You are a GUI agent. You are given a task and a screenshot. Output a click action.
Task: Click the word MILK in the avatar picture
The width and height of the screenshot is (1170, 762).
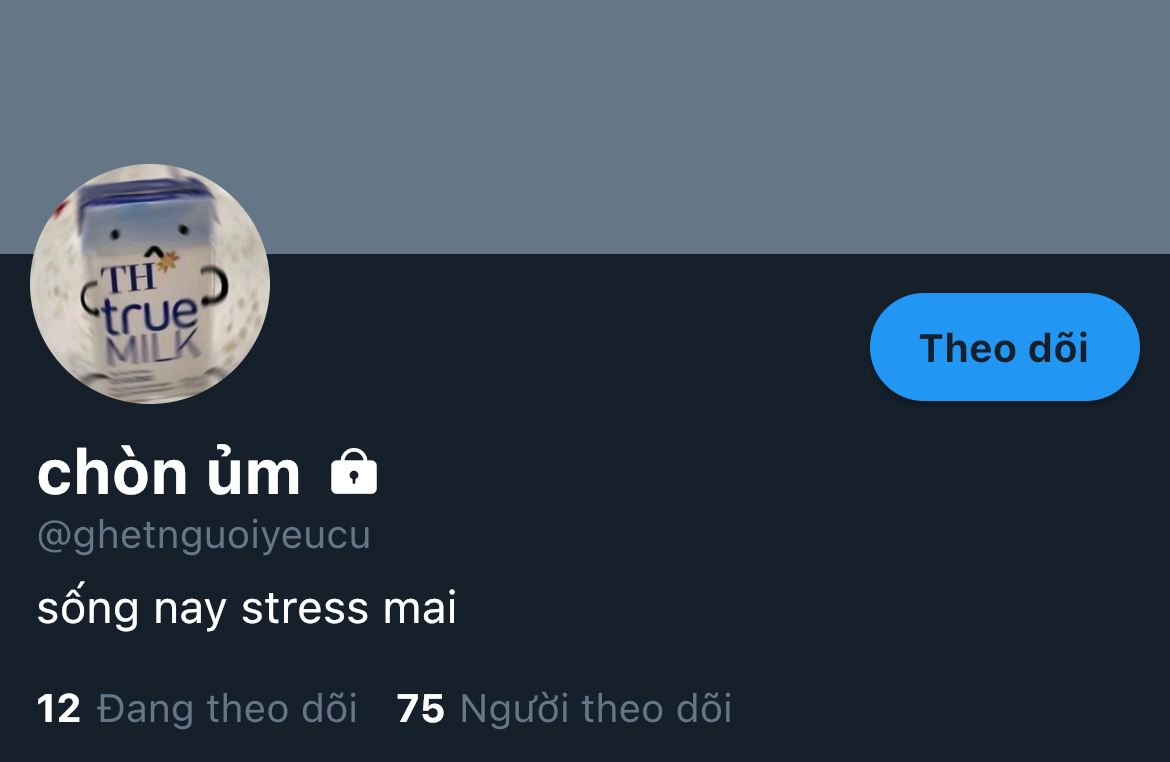153,348
